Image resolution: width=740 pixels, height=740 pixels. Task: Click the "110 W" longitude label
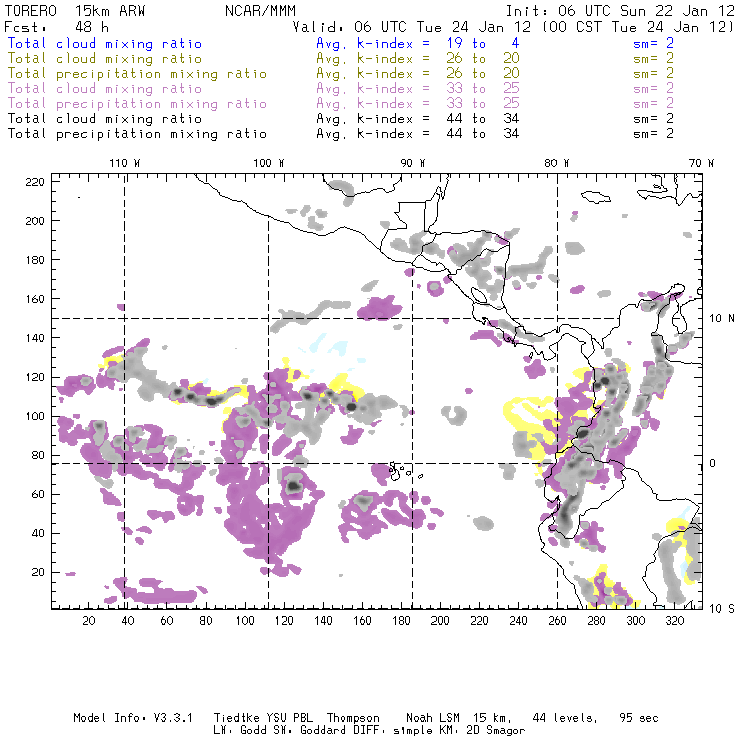click(x=125, y=163)
